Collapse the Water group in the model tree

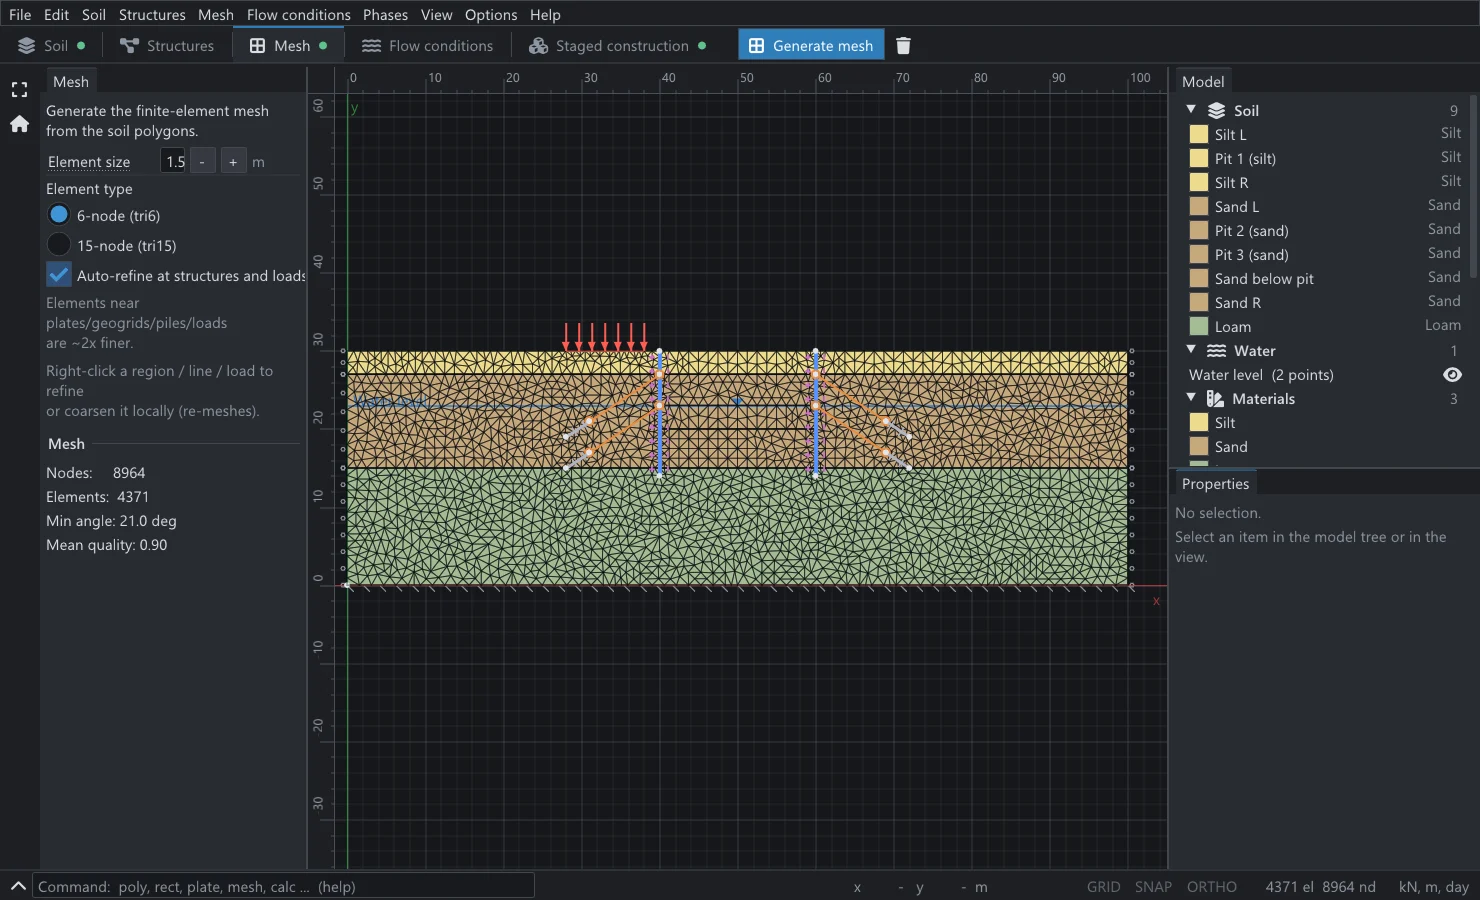pos(1191,350)
